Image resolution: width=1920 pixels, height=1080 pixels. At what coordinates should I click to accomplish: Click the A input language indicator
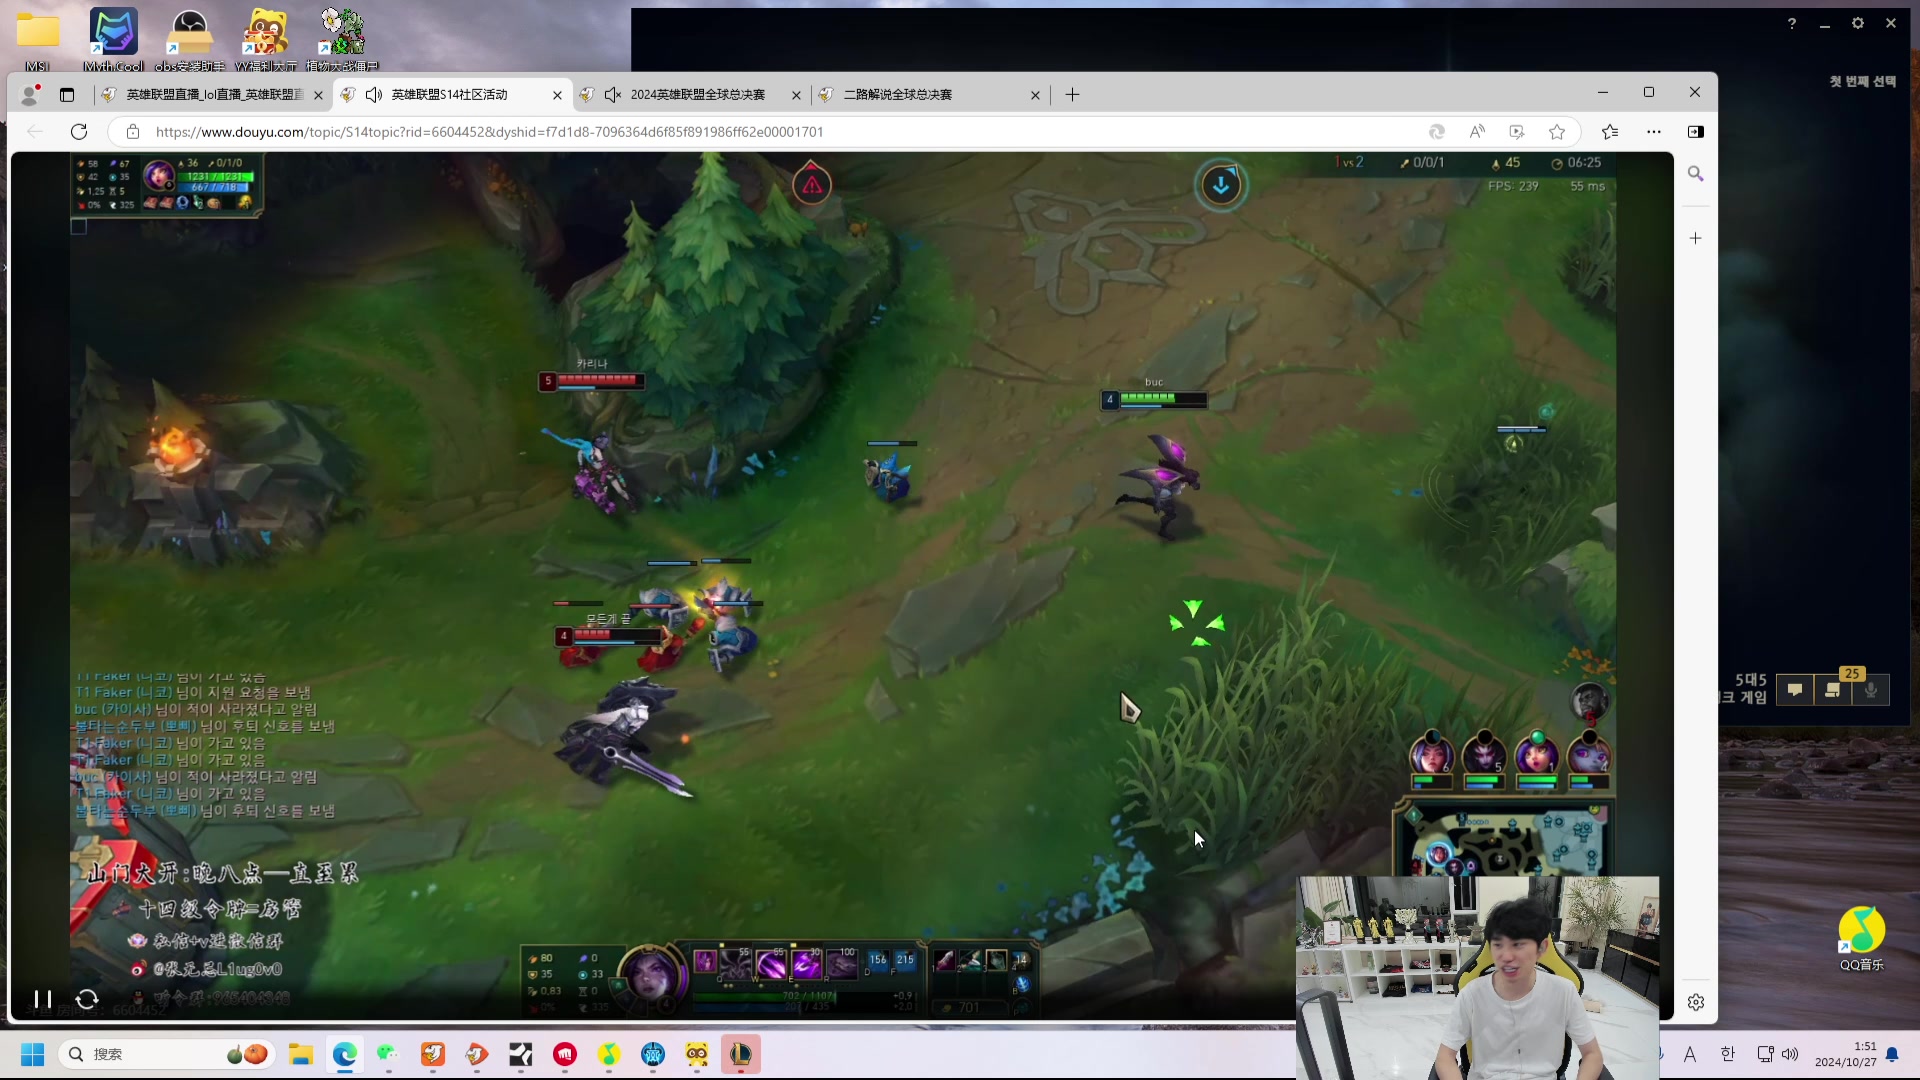coord(1690,1054)
